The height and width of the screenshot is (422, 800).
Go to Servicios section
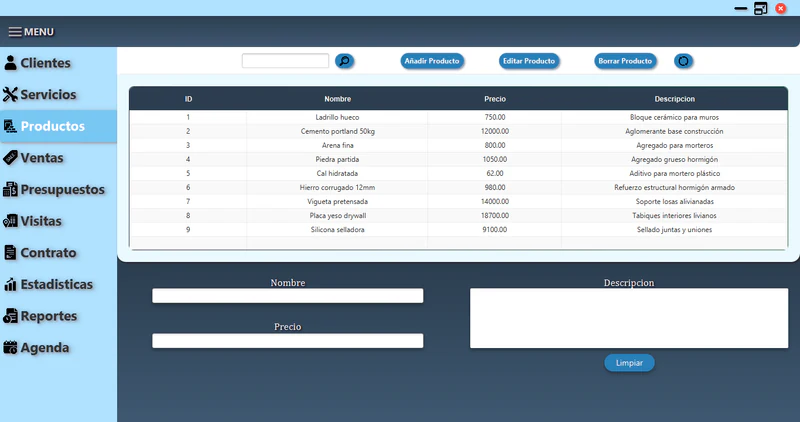coord(58,94)
